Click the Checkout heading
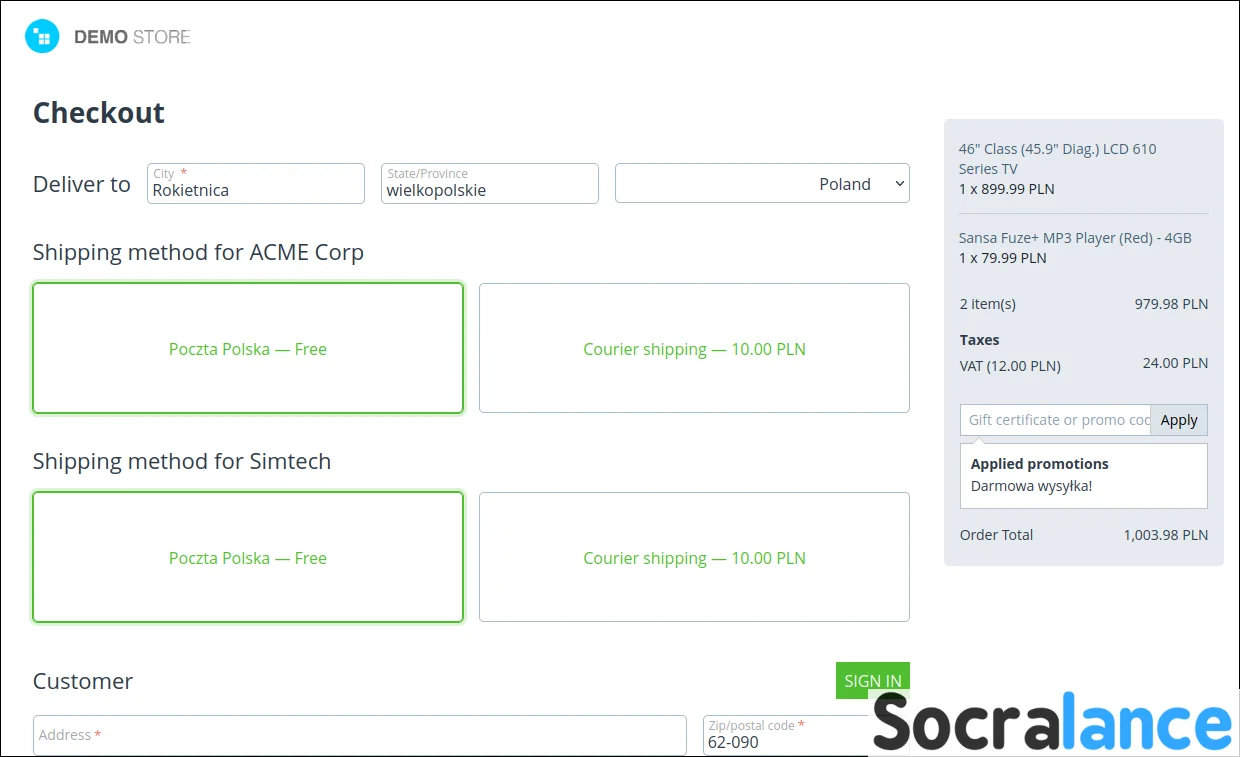Screen dimensions: 1240x757 99,113
